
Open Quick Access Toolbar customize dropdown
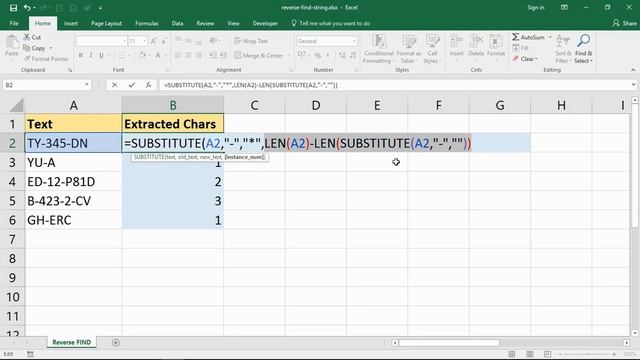[x=100, y=8]
